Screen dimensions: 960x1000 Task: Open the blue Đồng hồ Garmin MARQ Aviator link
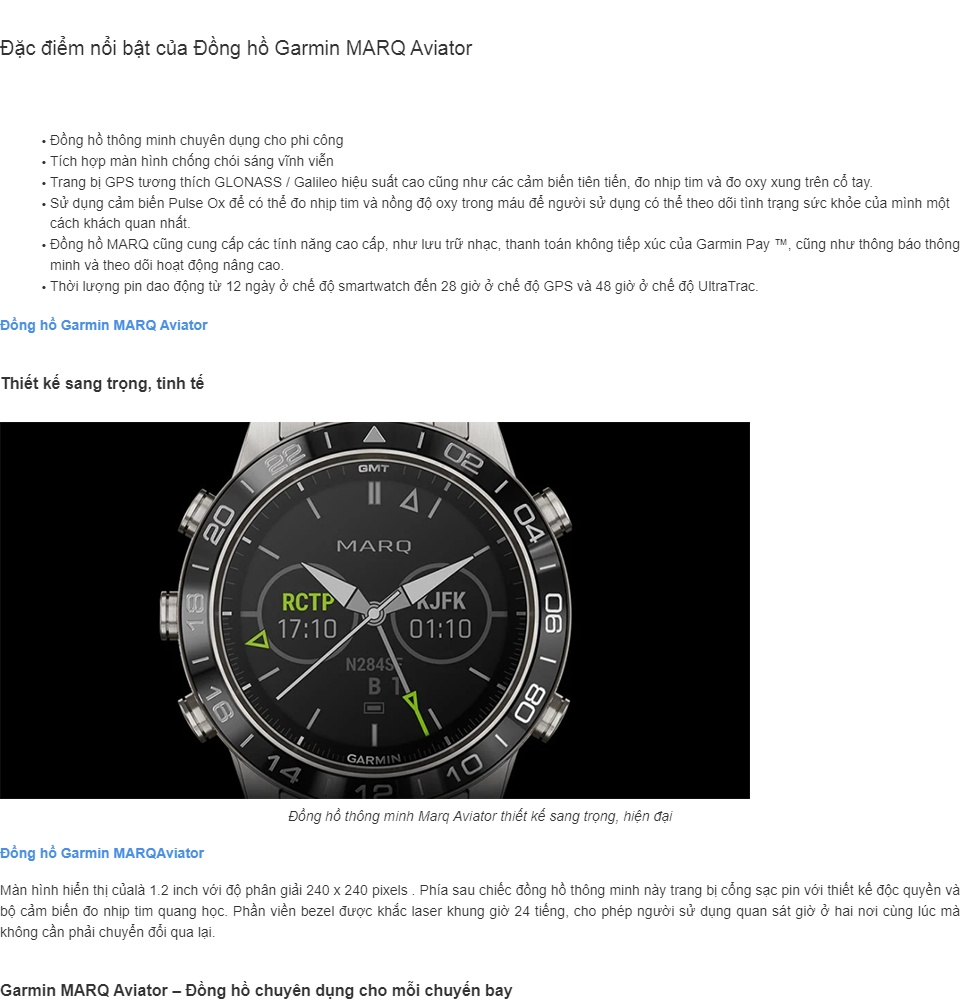(x=104, y=325)
